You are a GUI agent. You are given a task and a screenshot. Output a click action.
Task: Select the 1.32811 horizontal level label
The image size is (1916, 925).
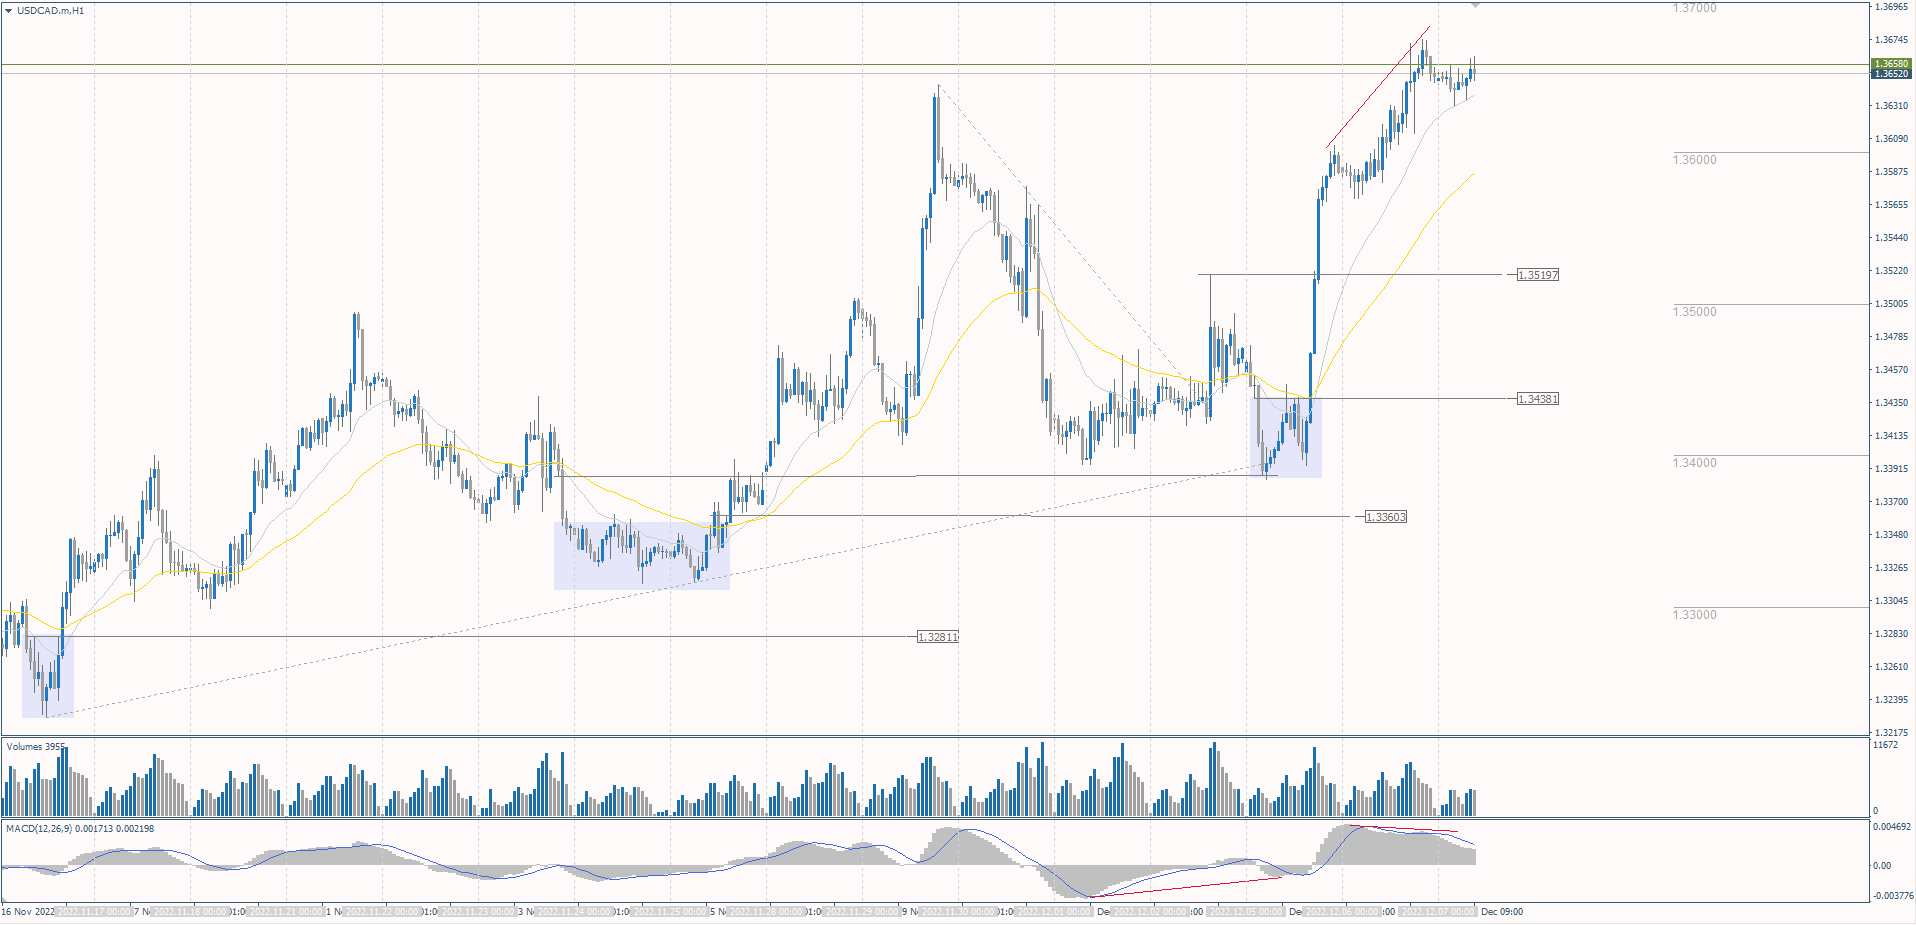[x=938, y=637]
